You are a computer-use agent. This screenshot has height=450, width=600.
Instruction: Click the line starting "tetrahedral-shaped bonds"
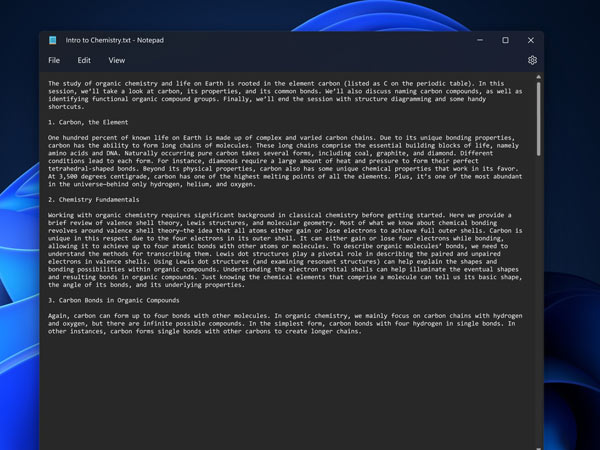coord(283,169)
